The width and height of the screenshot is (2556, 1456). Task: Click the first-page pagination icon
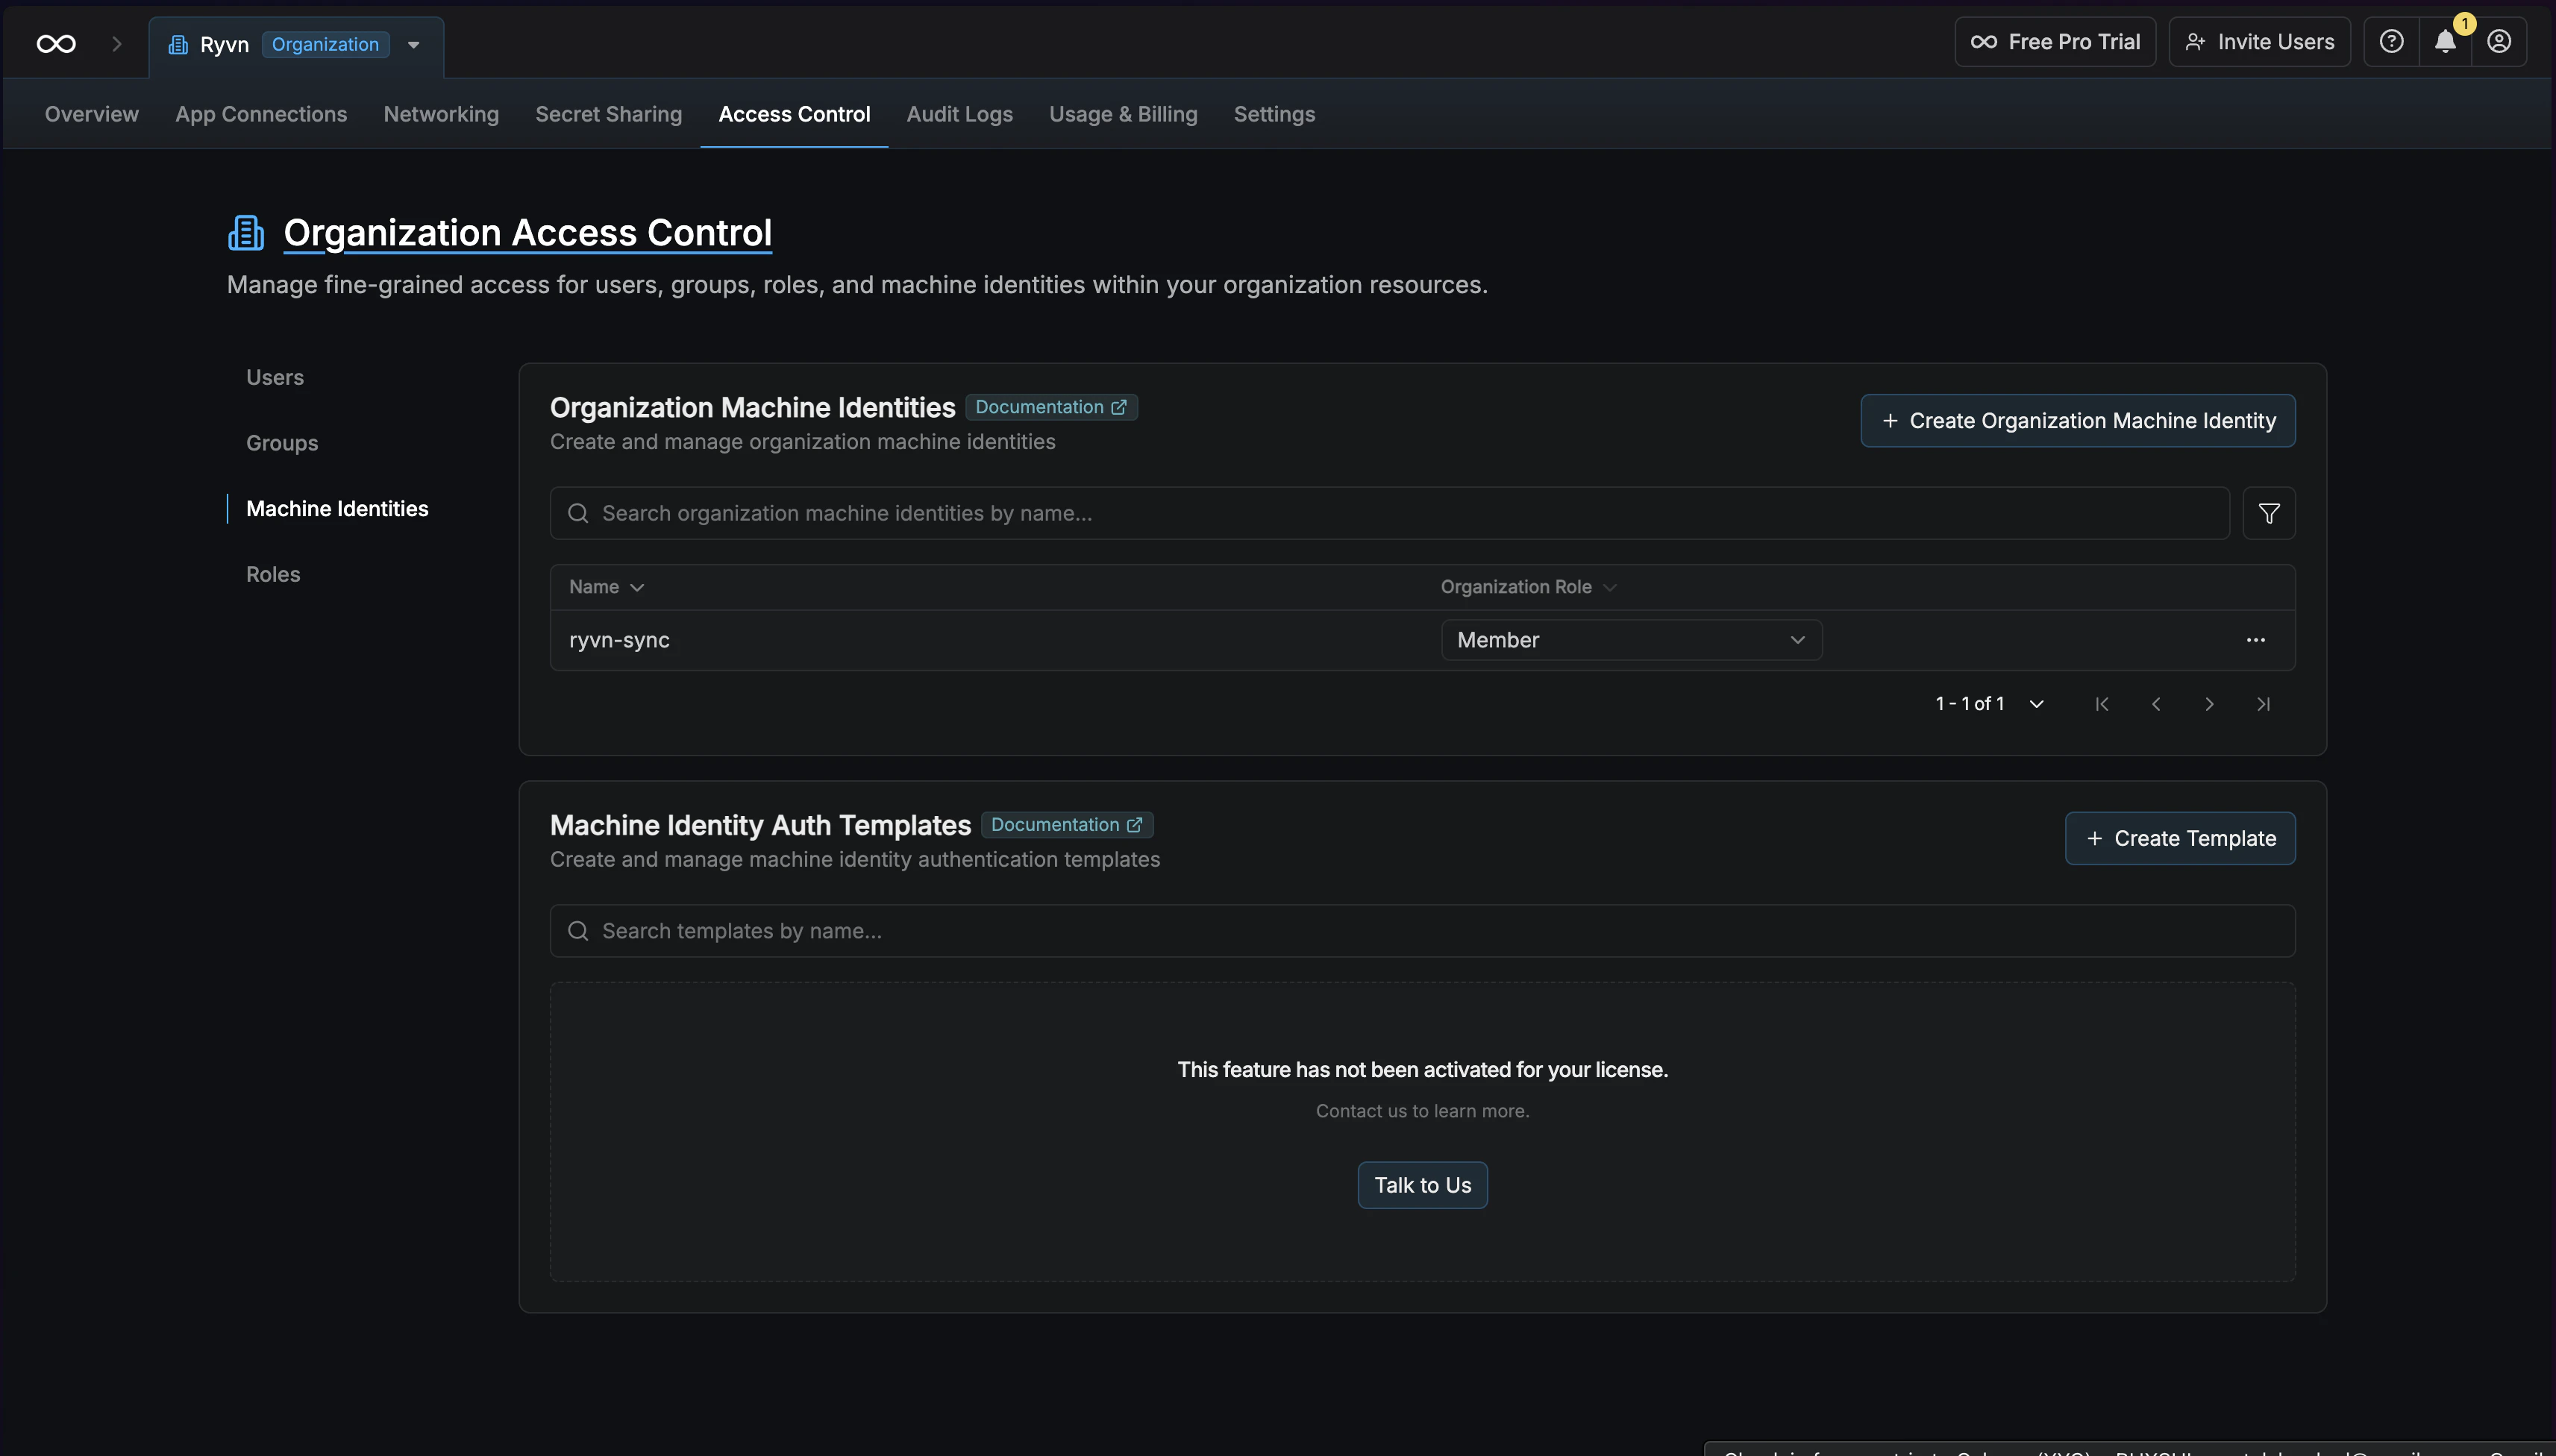2101,703
